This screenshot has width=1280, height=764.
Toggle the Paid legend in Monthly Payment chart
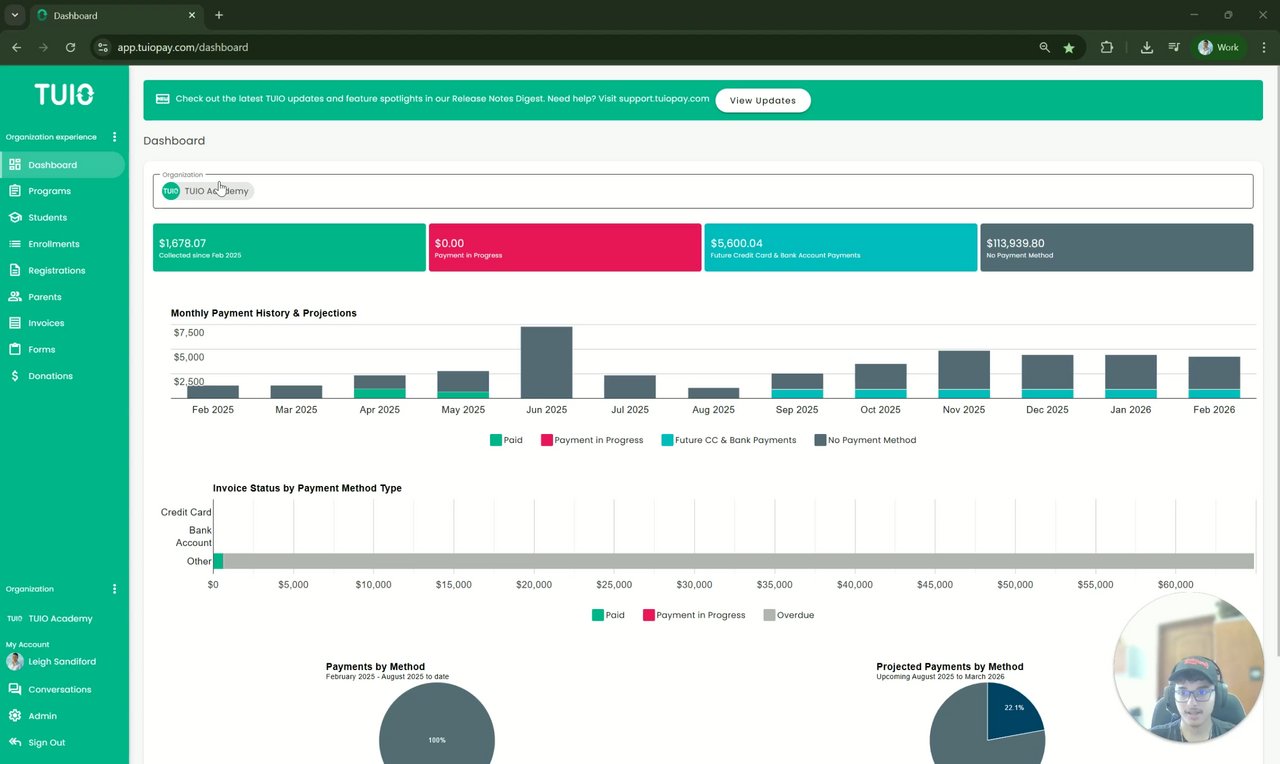tap(506, 440)
